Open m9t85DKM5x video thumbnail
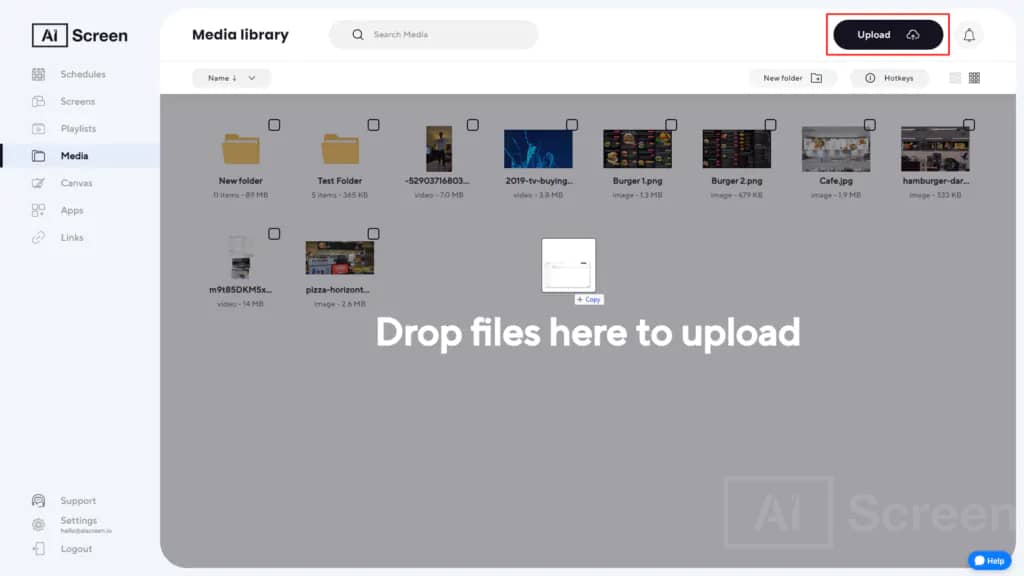Viewport: 1024px width, 576px height. (x=240, y=258)
